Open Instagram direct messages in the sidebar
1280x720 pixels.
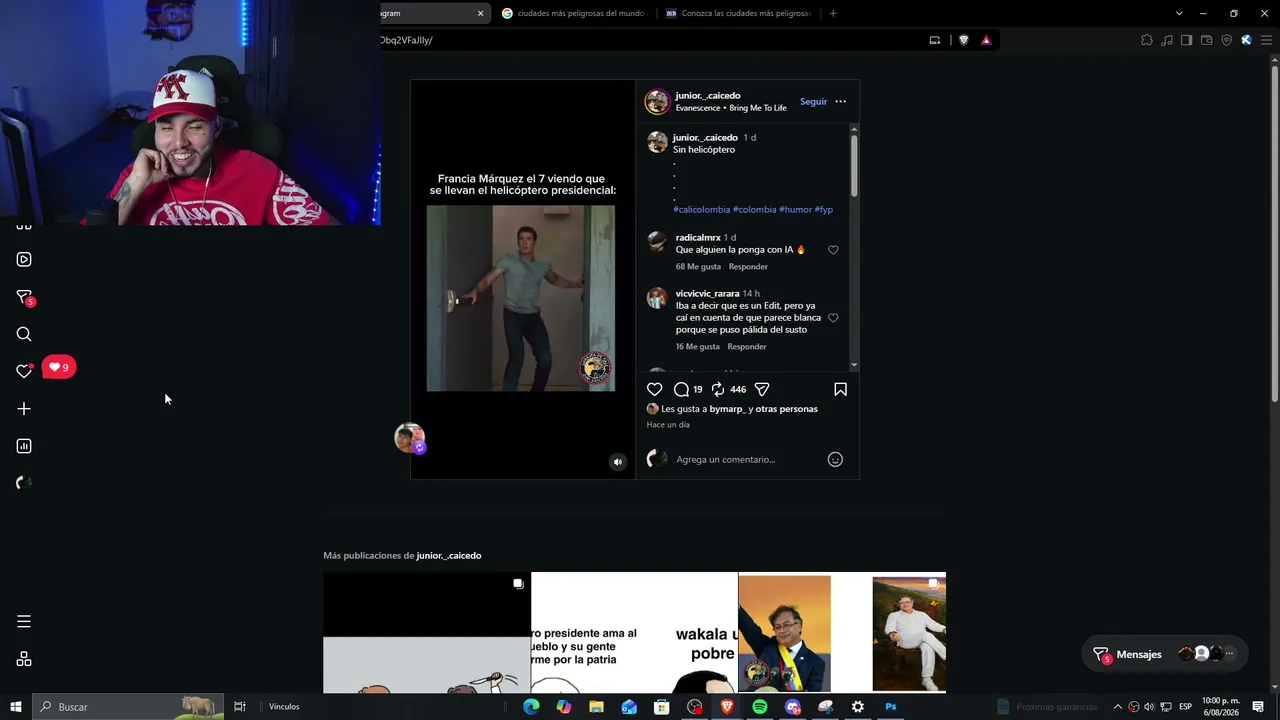24,297
